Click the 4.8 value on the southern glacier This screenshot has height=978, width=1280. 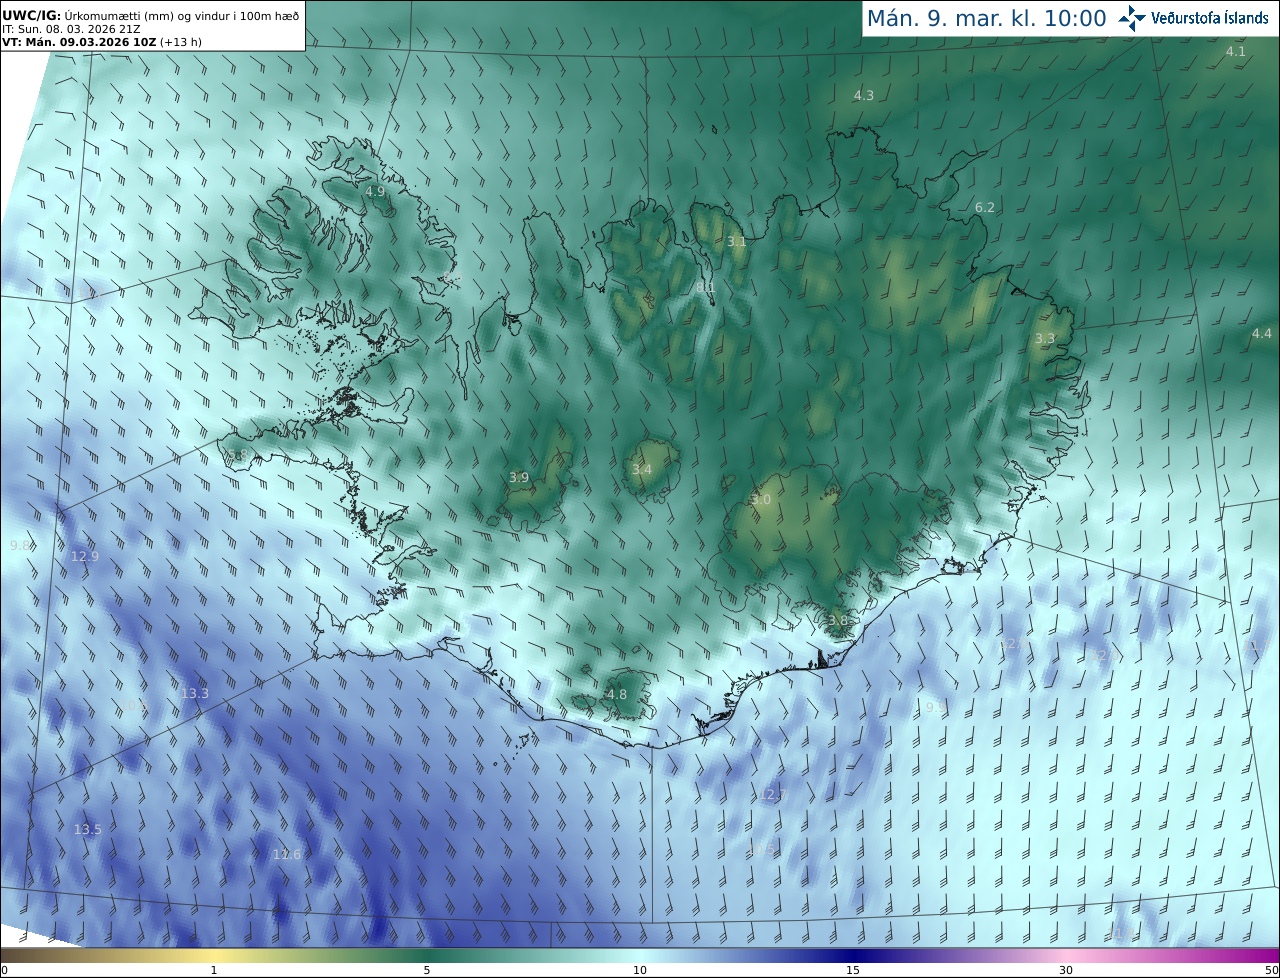[617, 694]
